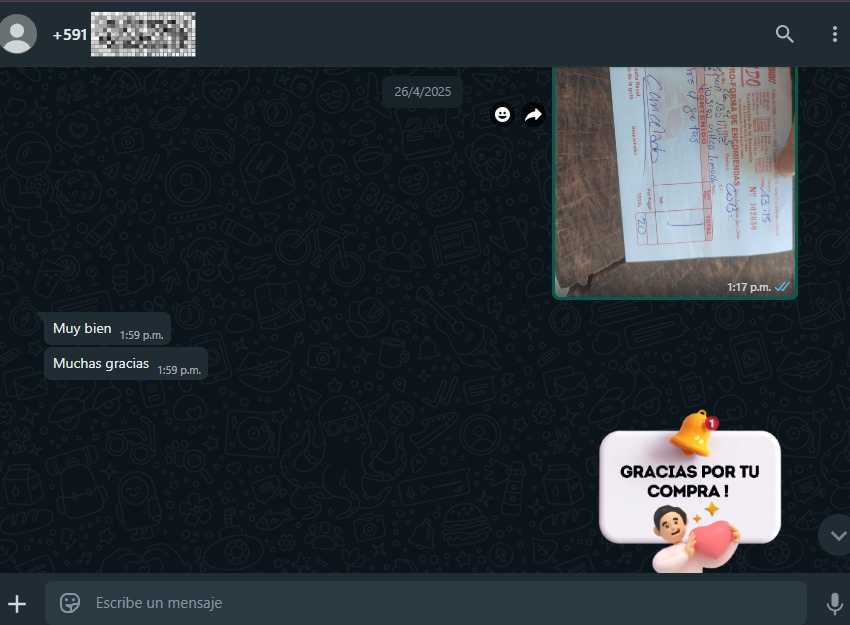Start a voice message with microphone icon
The width and height of the screenshot is (850, 625).
834,603
